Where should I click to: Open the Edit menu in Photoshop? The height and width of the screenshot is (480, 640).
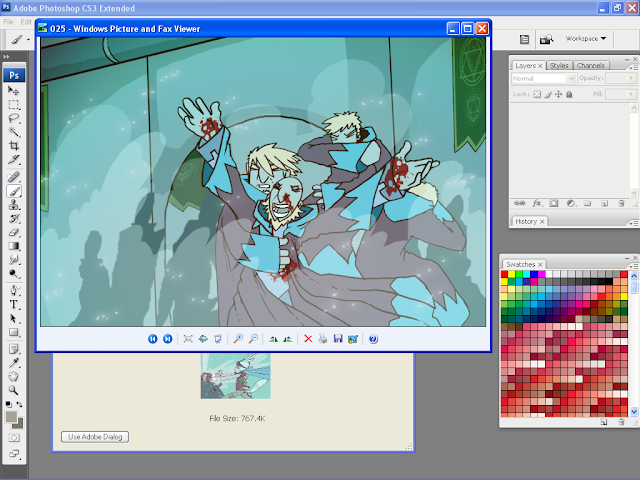(x=26, y=22)
